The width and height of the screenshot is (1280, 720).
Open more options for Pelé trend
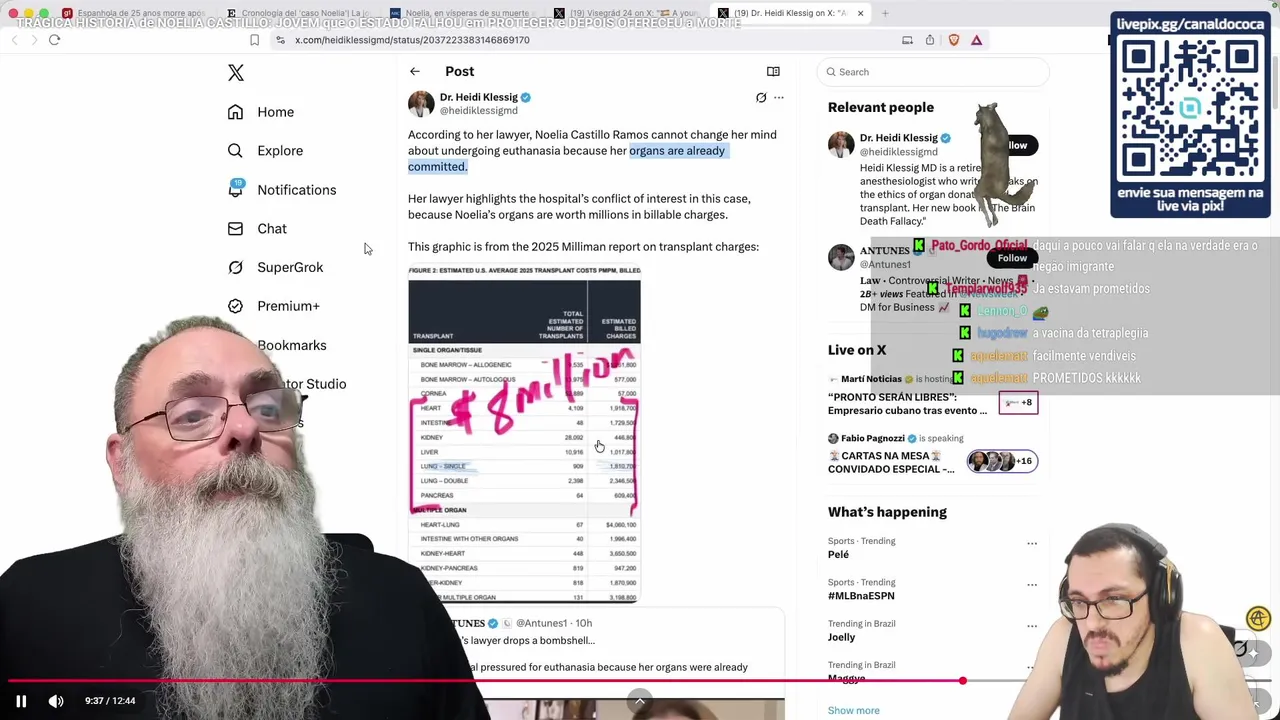1032,544
